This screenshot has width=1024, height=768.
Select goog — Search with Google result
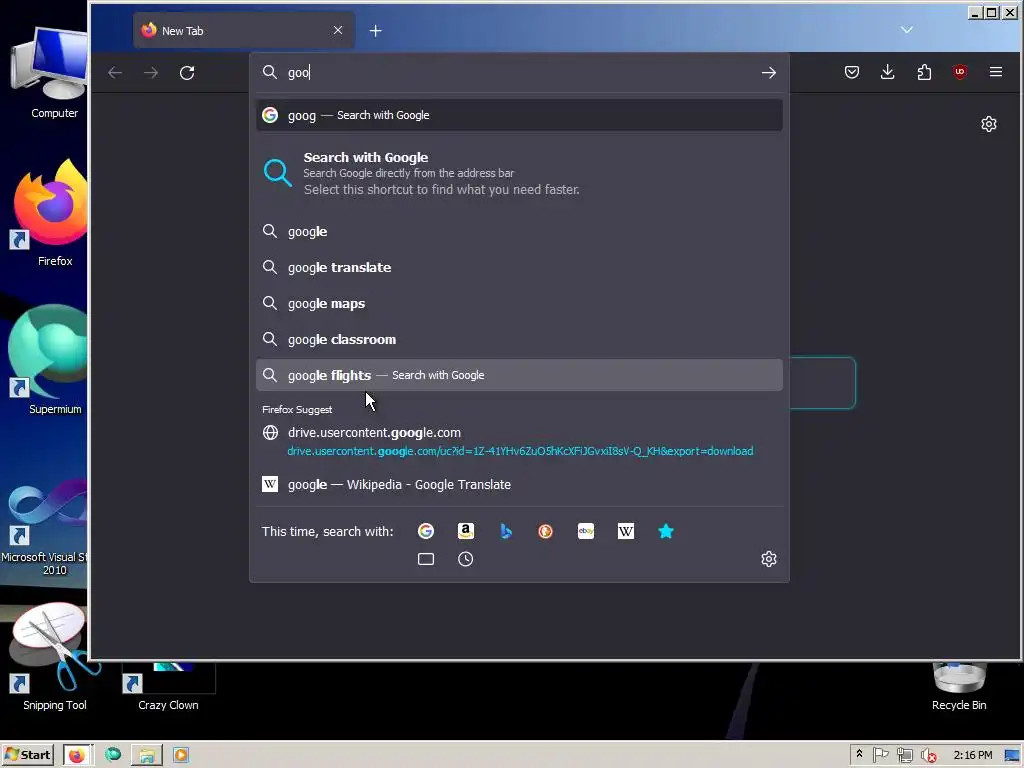pyautogui.click(x=519, y=115)
